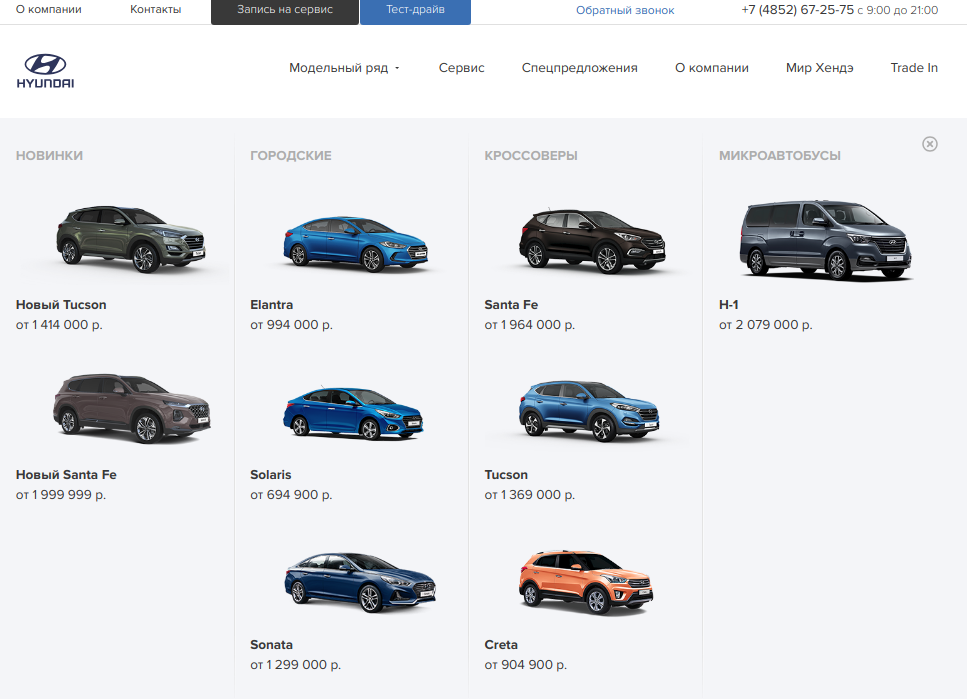This screenshot has height=699, width=967.
Task: Select the Новый Santa Fe car image
Action: coord(131,408)
